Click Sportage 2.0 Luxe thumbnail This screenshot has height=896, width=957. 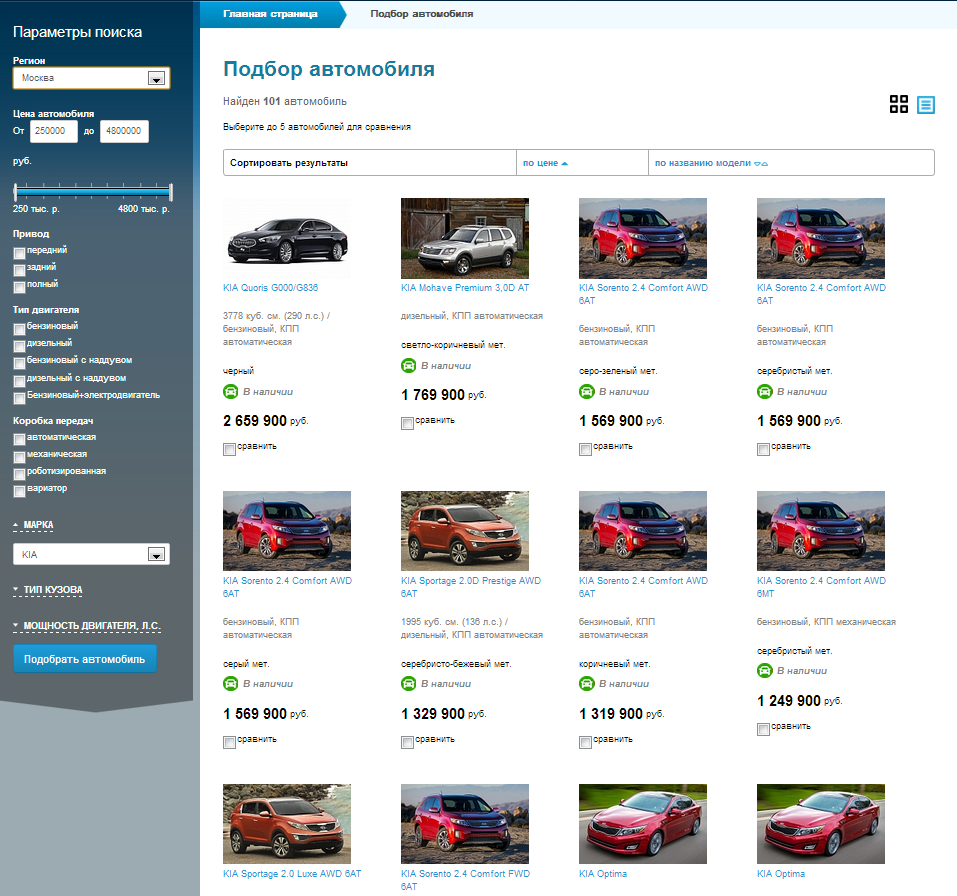[x=287, y=824]
